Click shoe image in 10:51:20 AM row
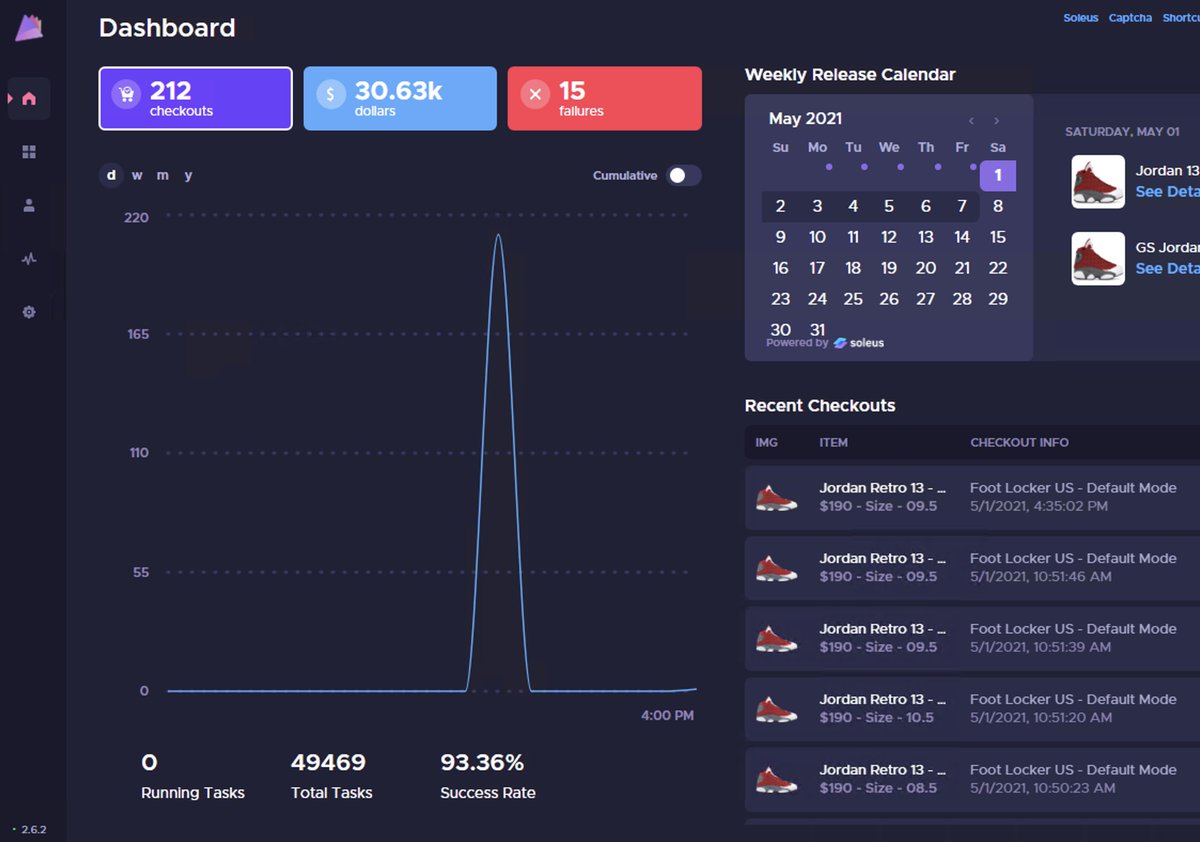This screenshot has height=842, width=1200. click(x=777, y=708)
